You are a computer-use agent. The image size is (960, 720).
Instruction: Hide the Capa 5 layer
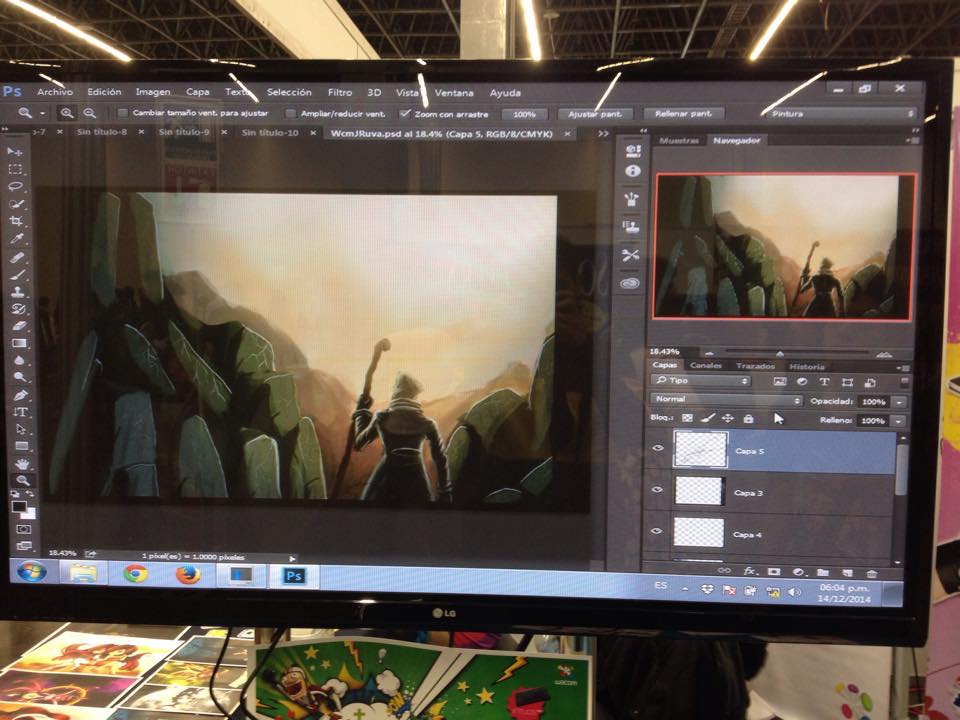[658, 448]
